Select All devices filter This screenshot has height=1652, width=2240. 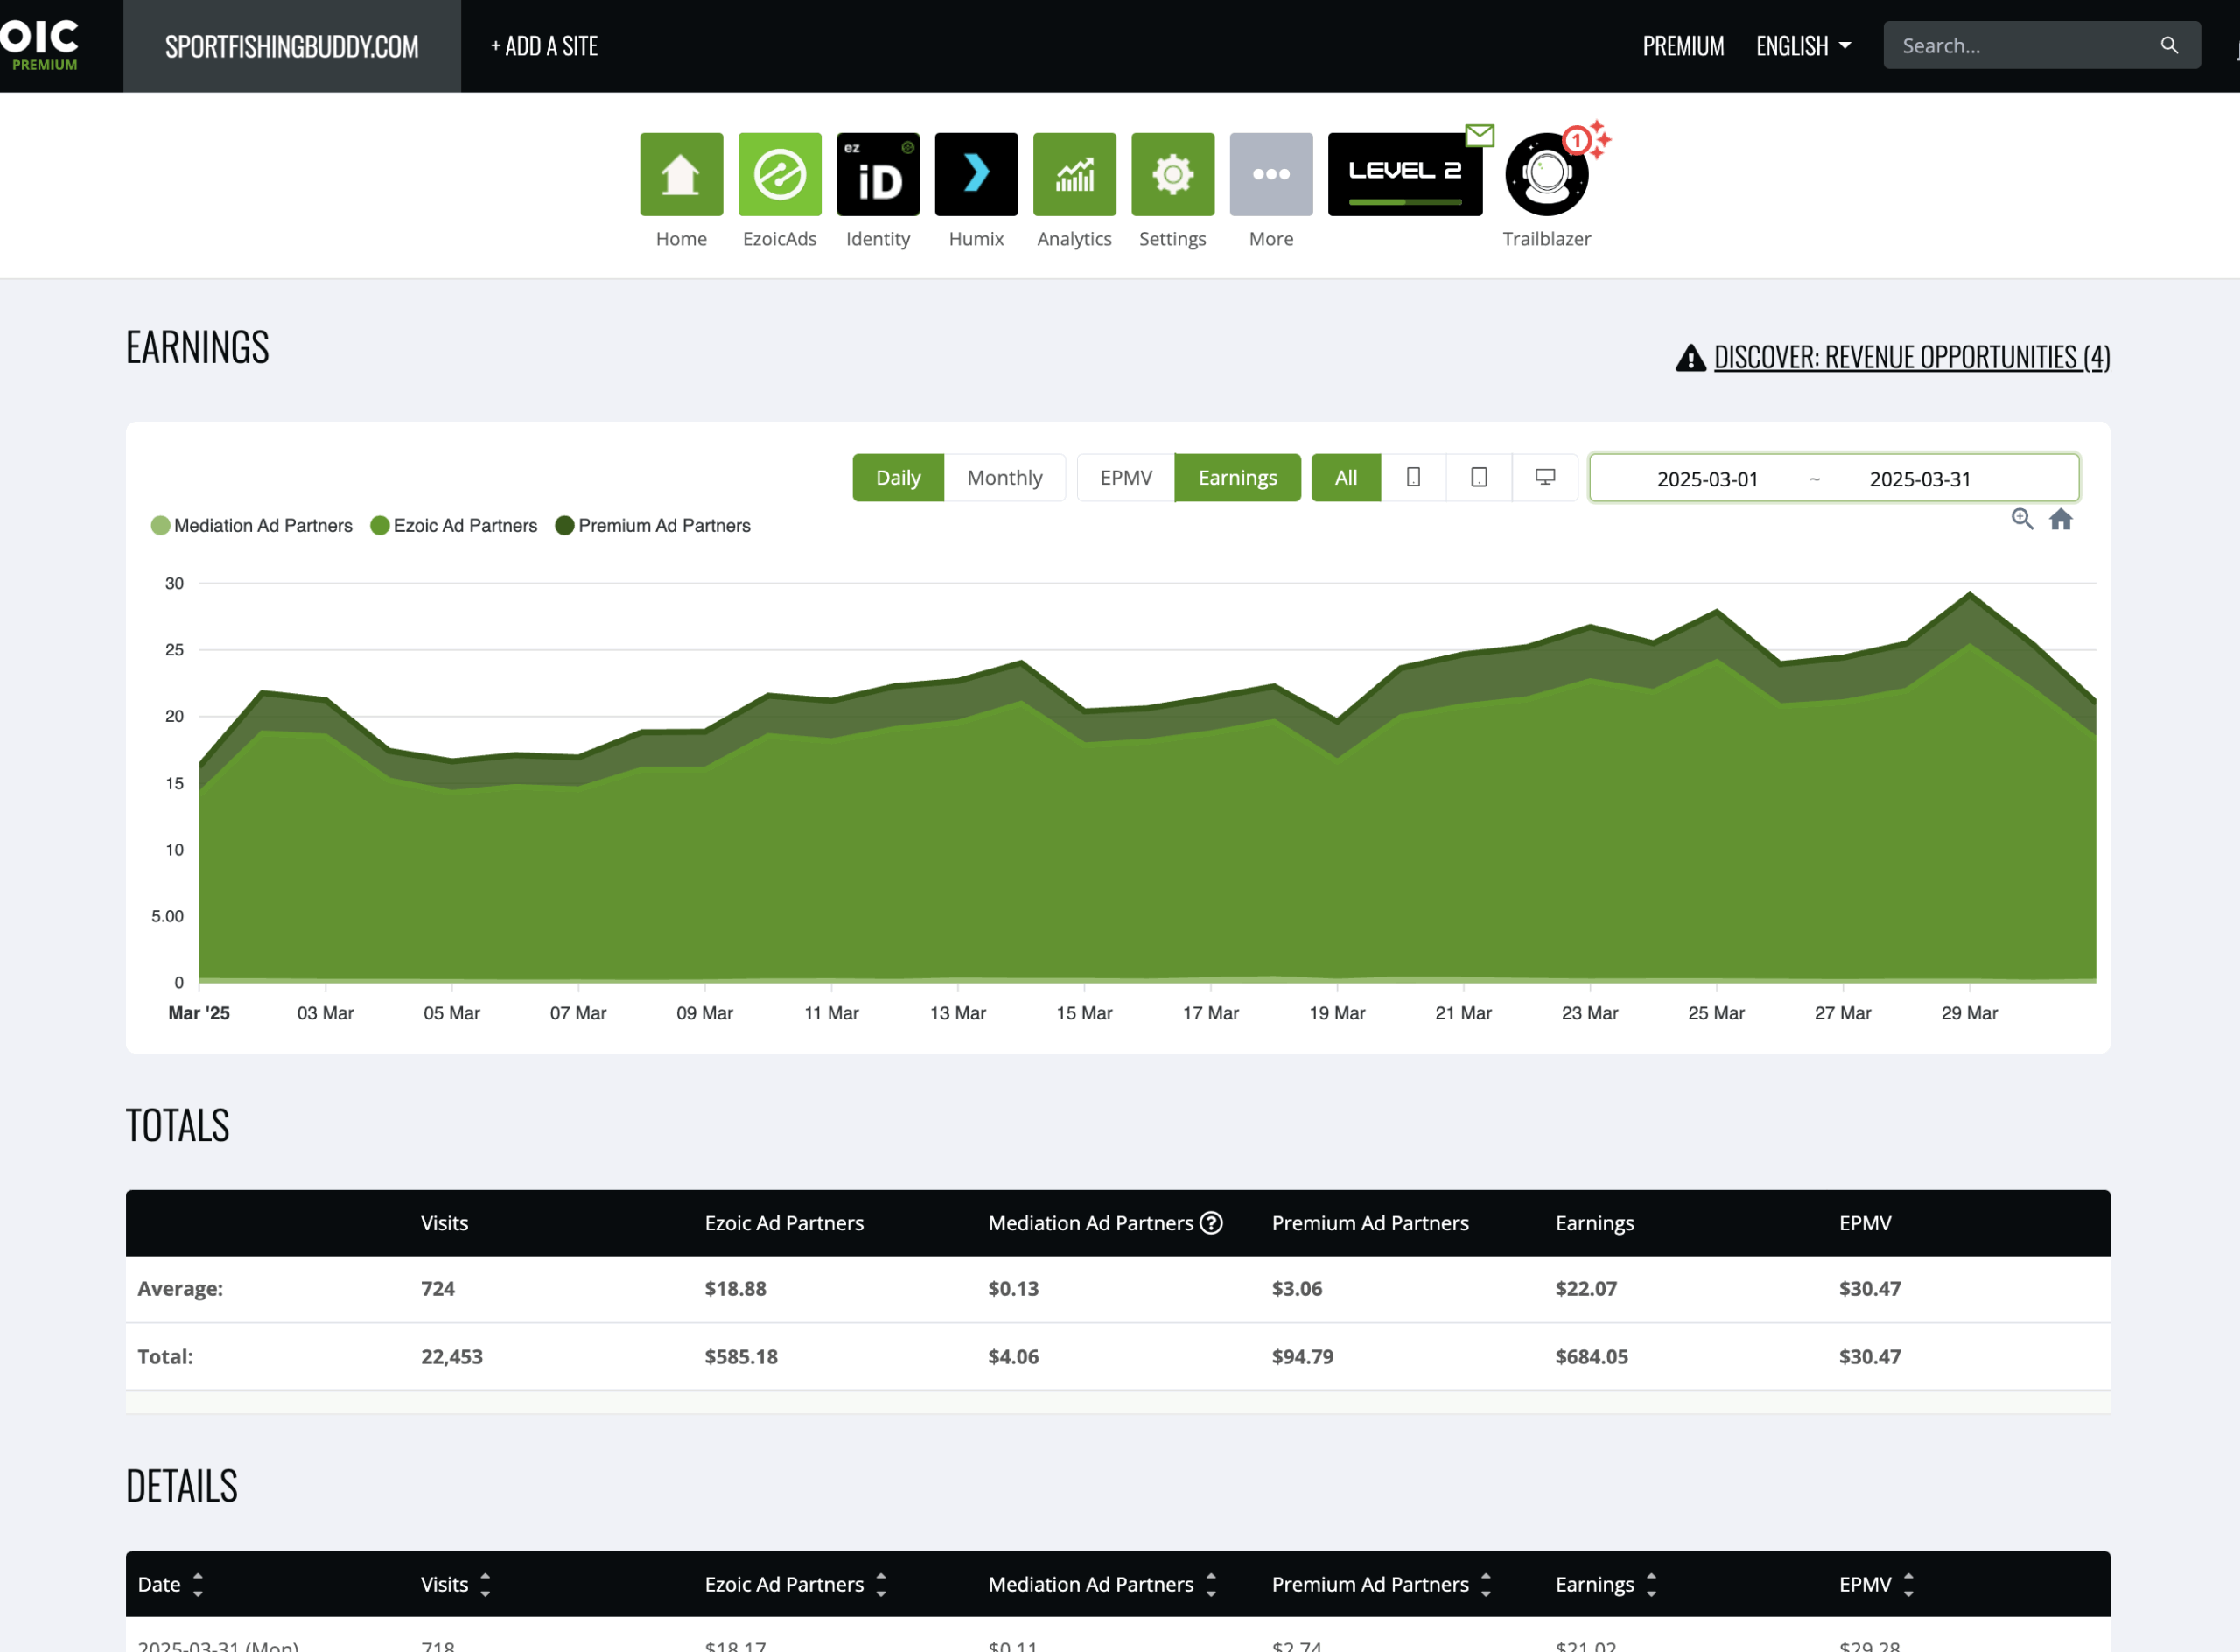coord(1346,478)
